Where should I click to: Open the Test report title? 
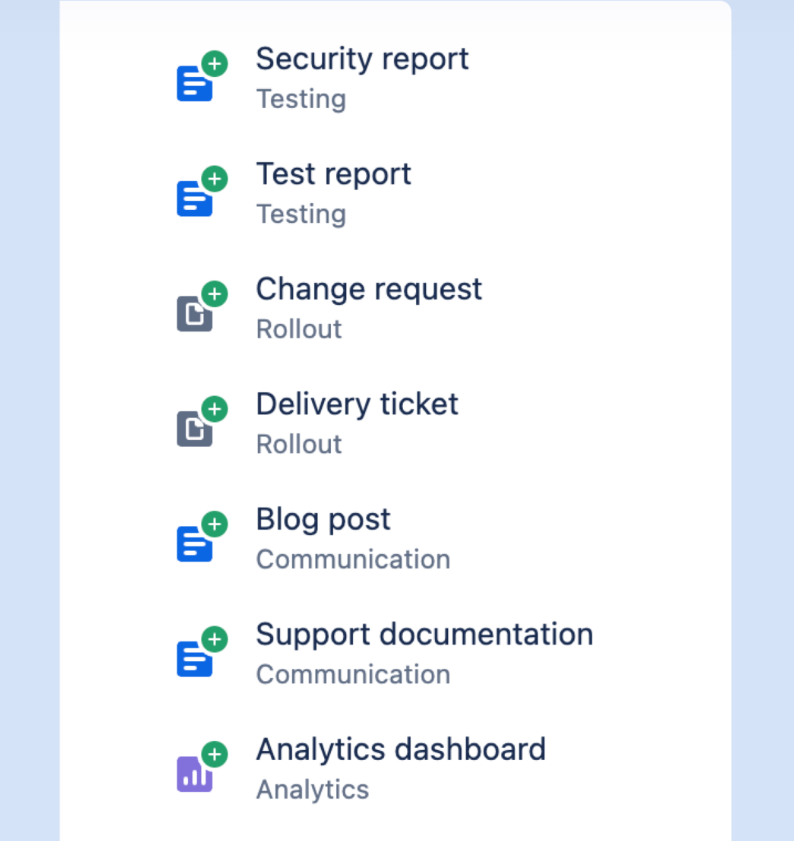pos(333,174)
